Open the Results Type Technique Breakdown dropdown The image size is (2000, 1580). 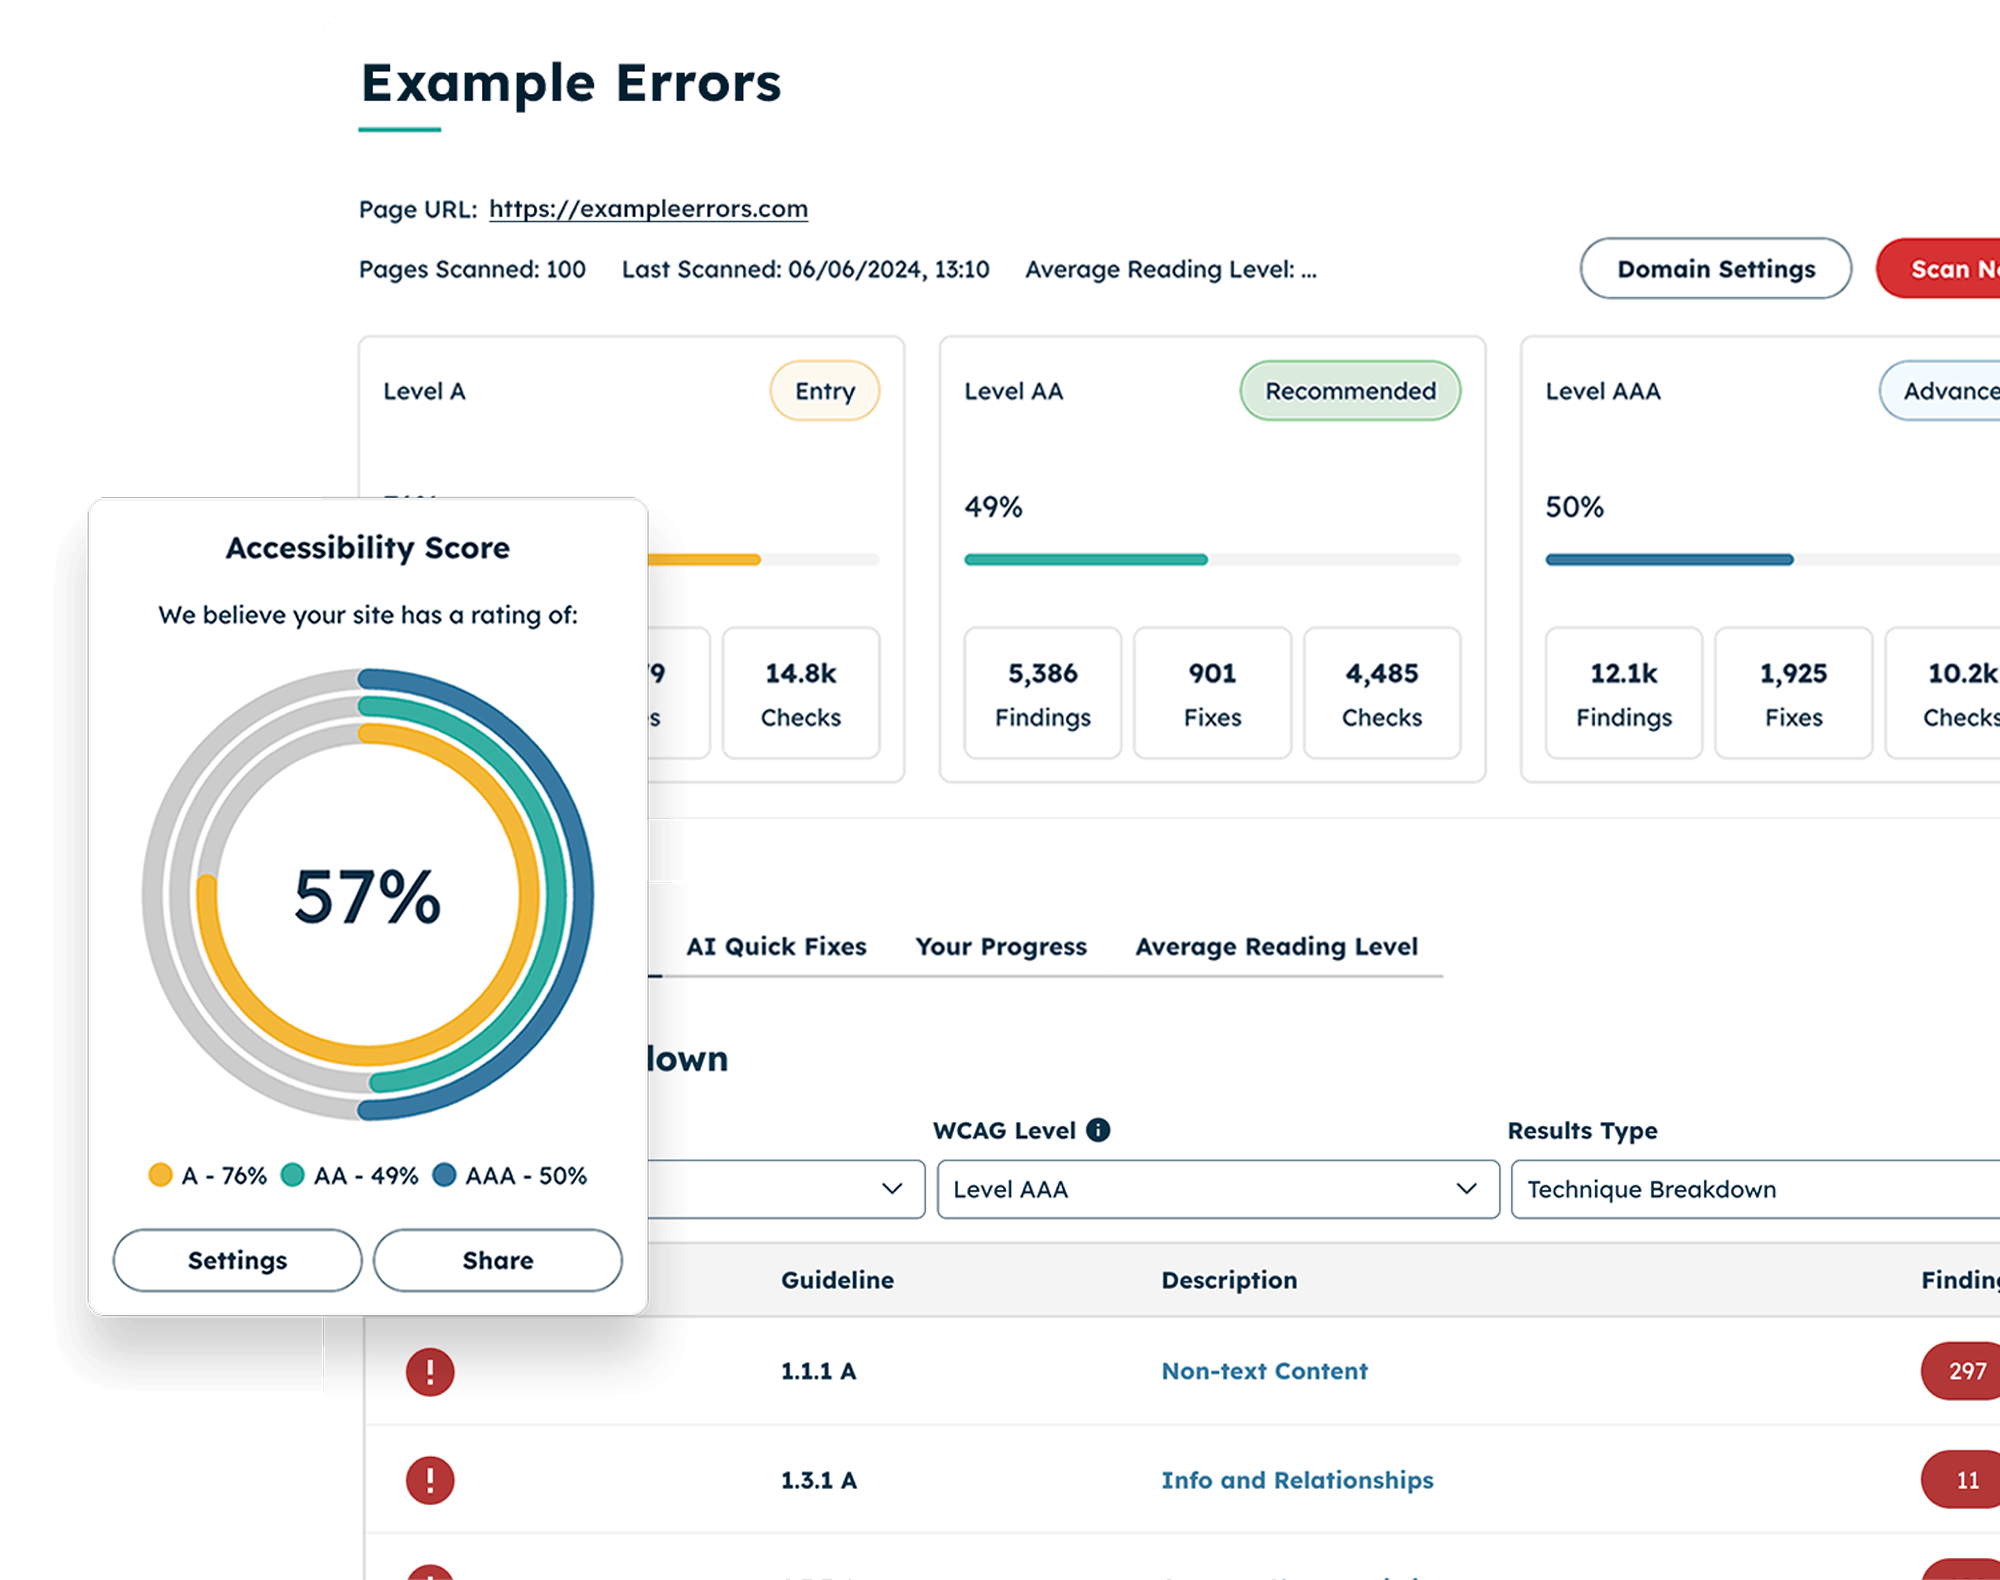[1756, 1189]
